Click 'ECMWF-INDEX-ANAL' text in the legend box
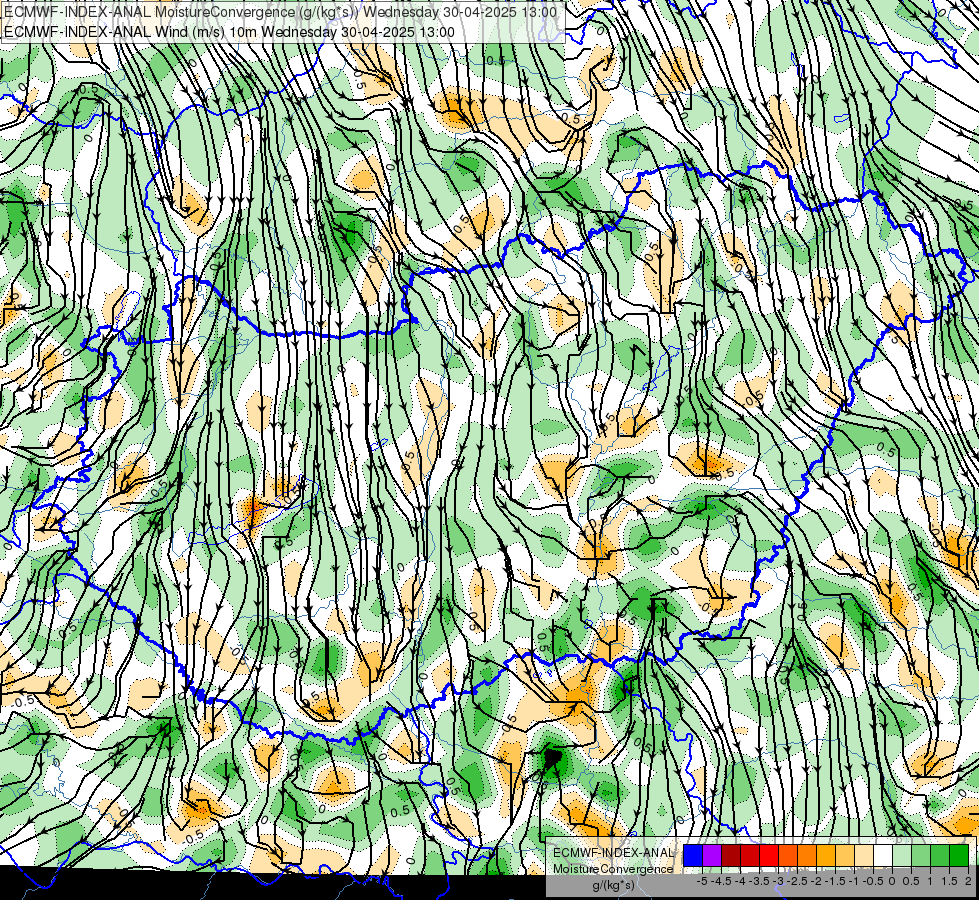979x900 pixels. pyautogui.click(x=614, y=853)
